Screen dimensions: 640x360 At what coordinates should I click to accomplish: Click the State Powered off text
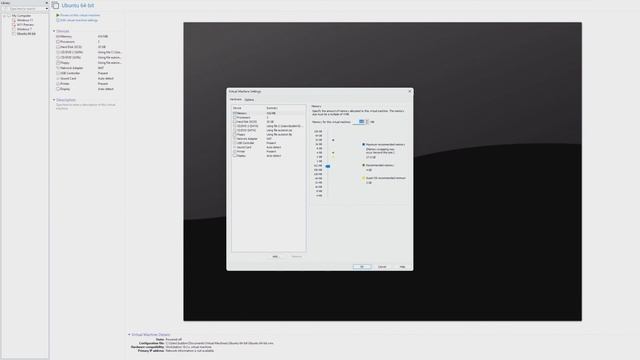coord(174,340)
